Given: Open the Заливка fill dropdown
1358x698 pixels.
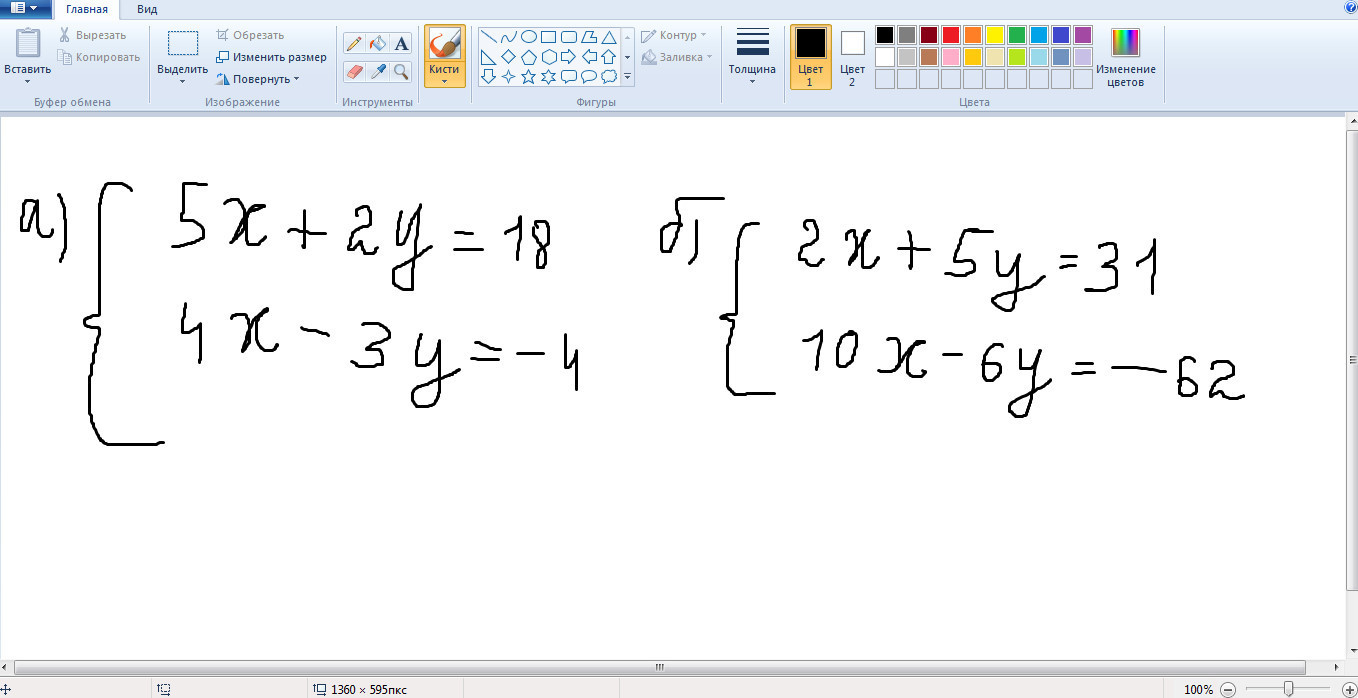Looking at the screenshot, I should (x=677, y=57).
